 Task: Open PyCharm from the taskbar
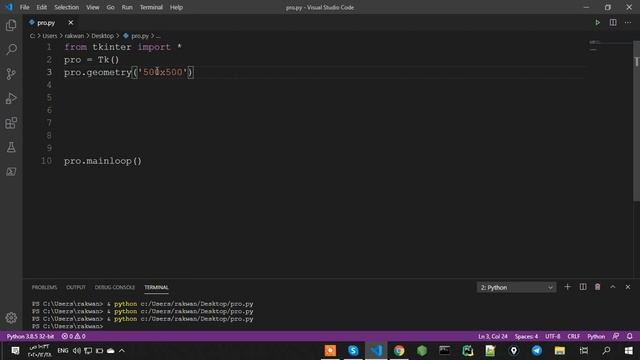[468, 351]
